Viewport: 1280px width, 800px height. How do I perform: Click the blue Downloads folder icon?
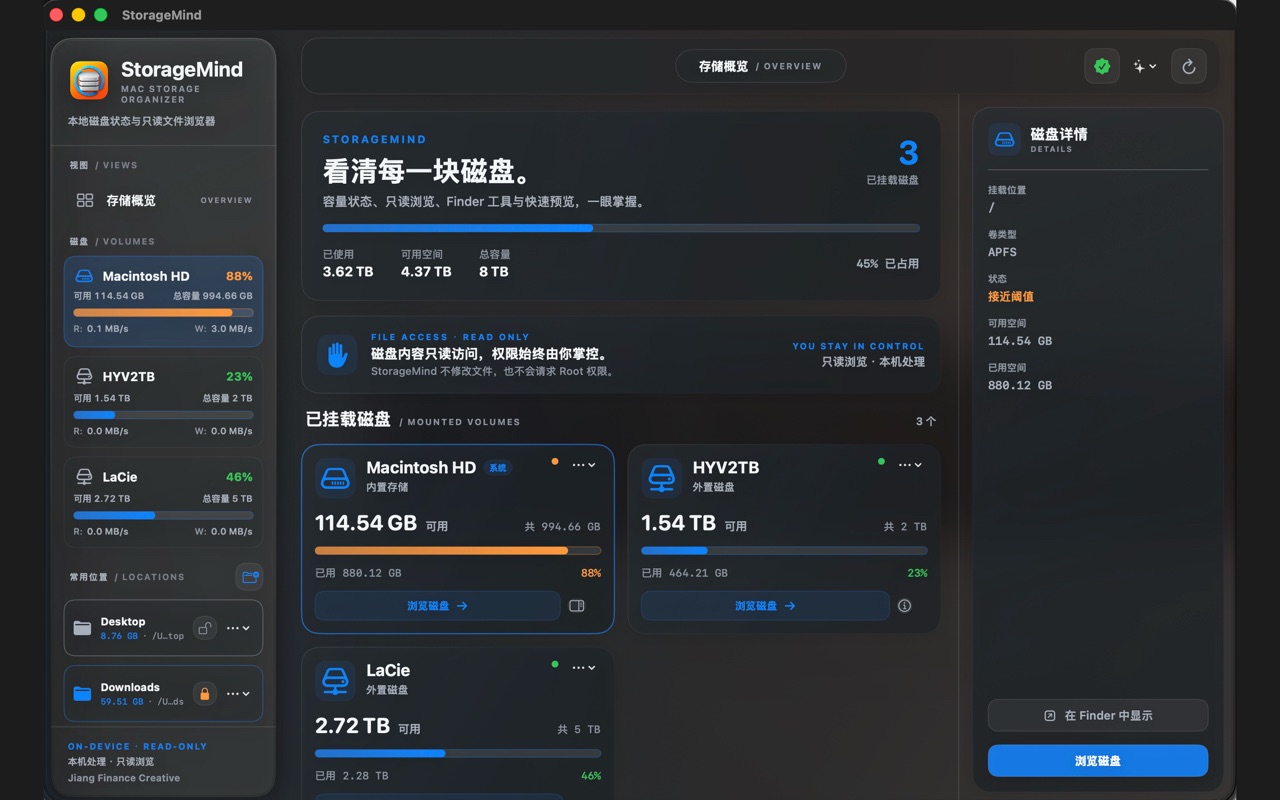(82, 693)
